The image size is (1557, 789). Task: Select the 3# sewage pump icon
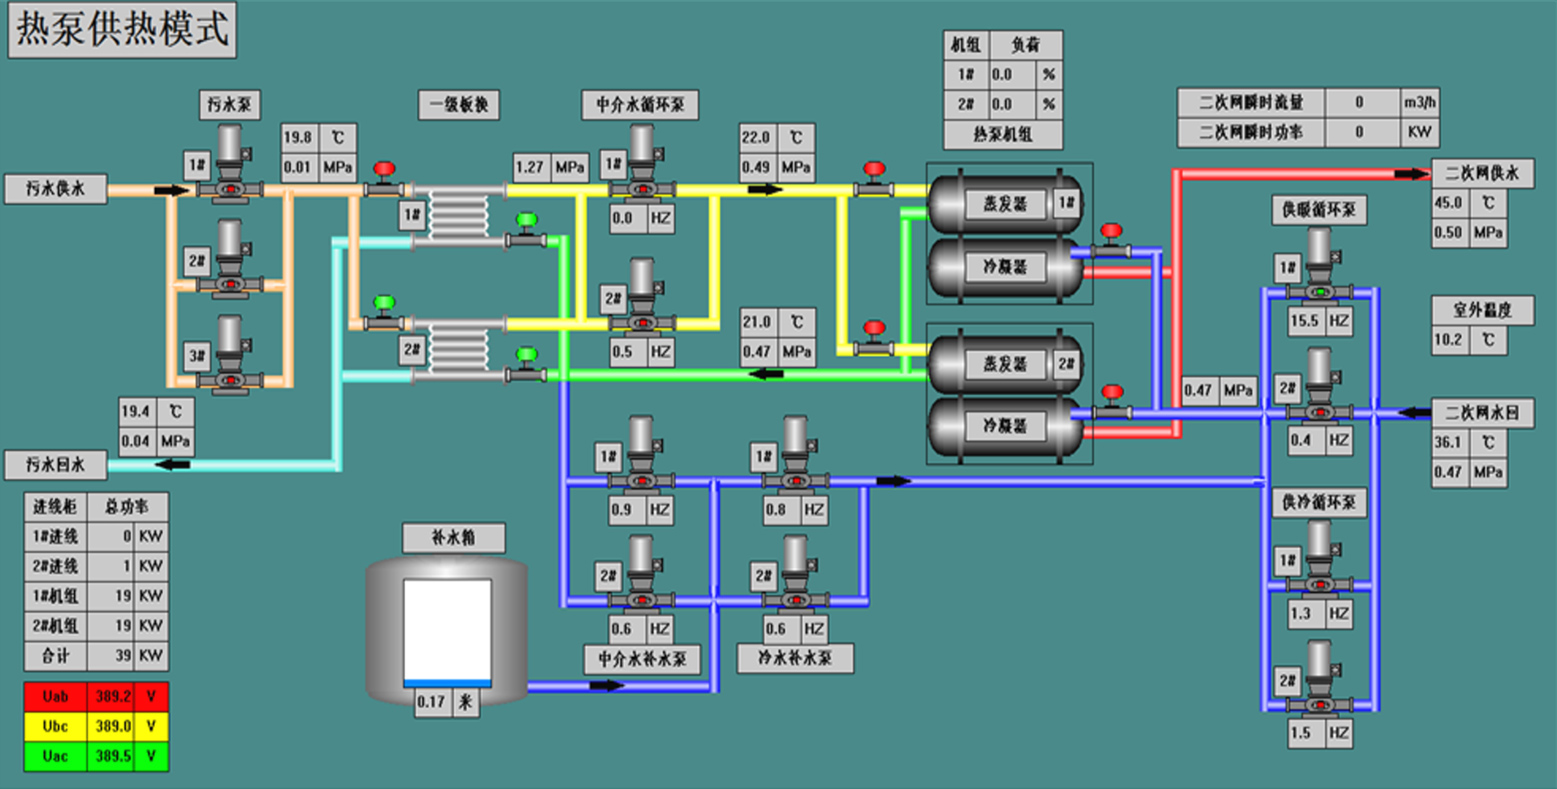point(230,356)
